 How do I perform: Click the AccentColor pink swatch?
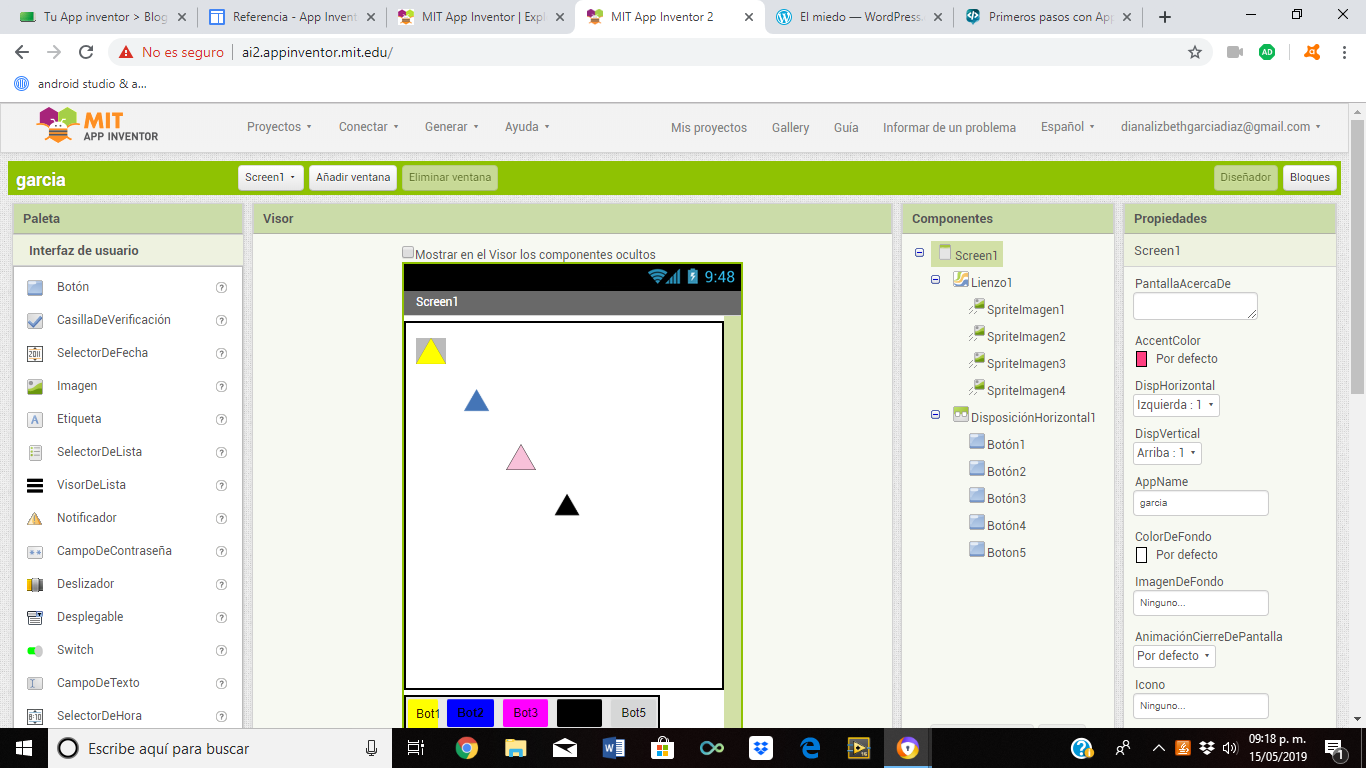point(1142,359)
